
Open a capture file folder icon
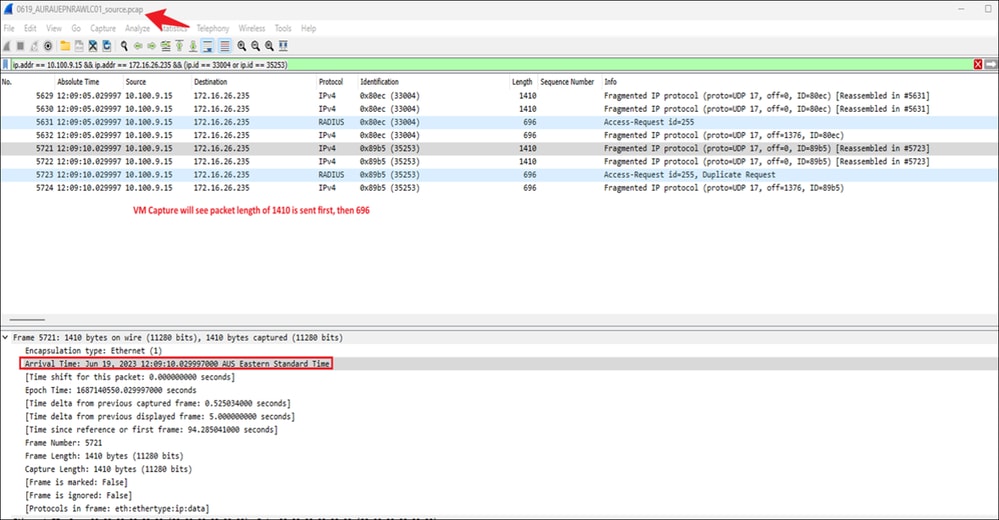click(65, 46)
